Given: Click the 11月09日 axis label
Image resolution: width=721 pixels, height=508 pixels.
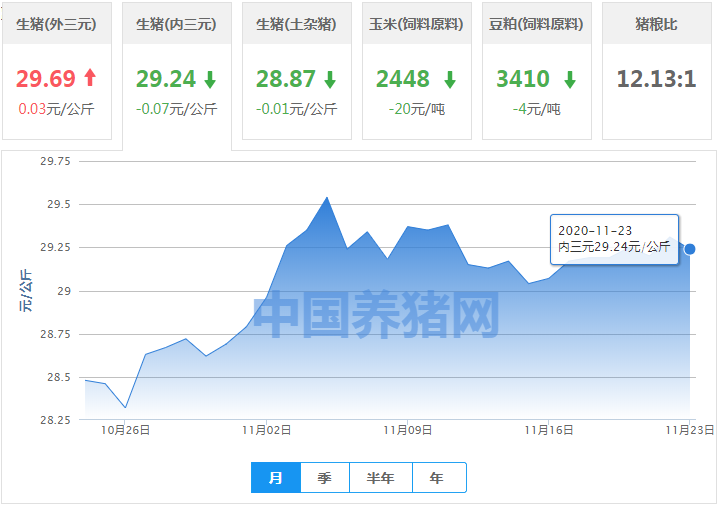Looking at the screenshot, I should coord(408,430).
